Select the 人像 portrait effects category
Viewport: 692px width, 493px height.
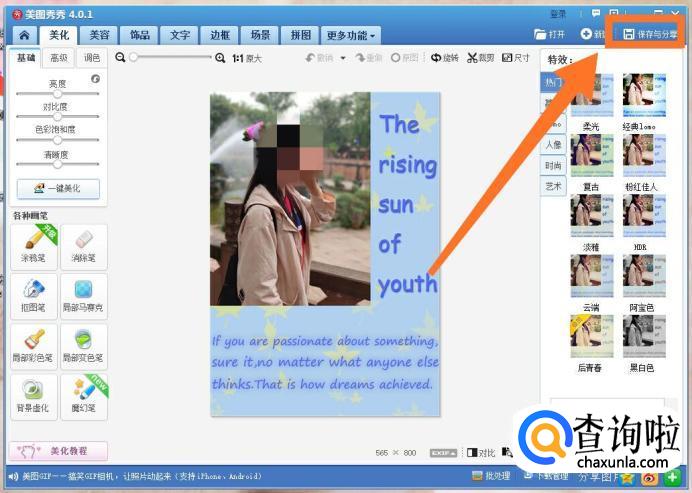click(553, 144)
